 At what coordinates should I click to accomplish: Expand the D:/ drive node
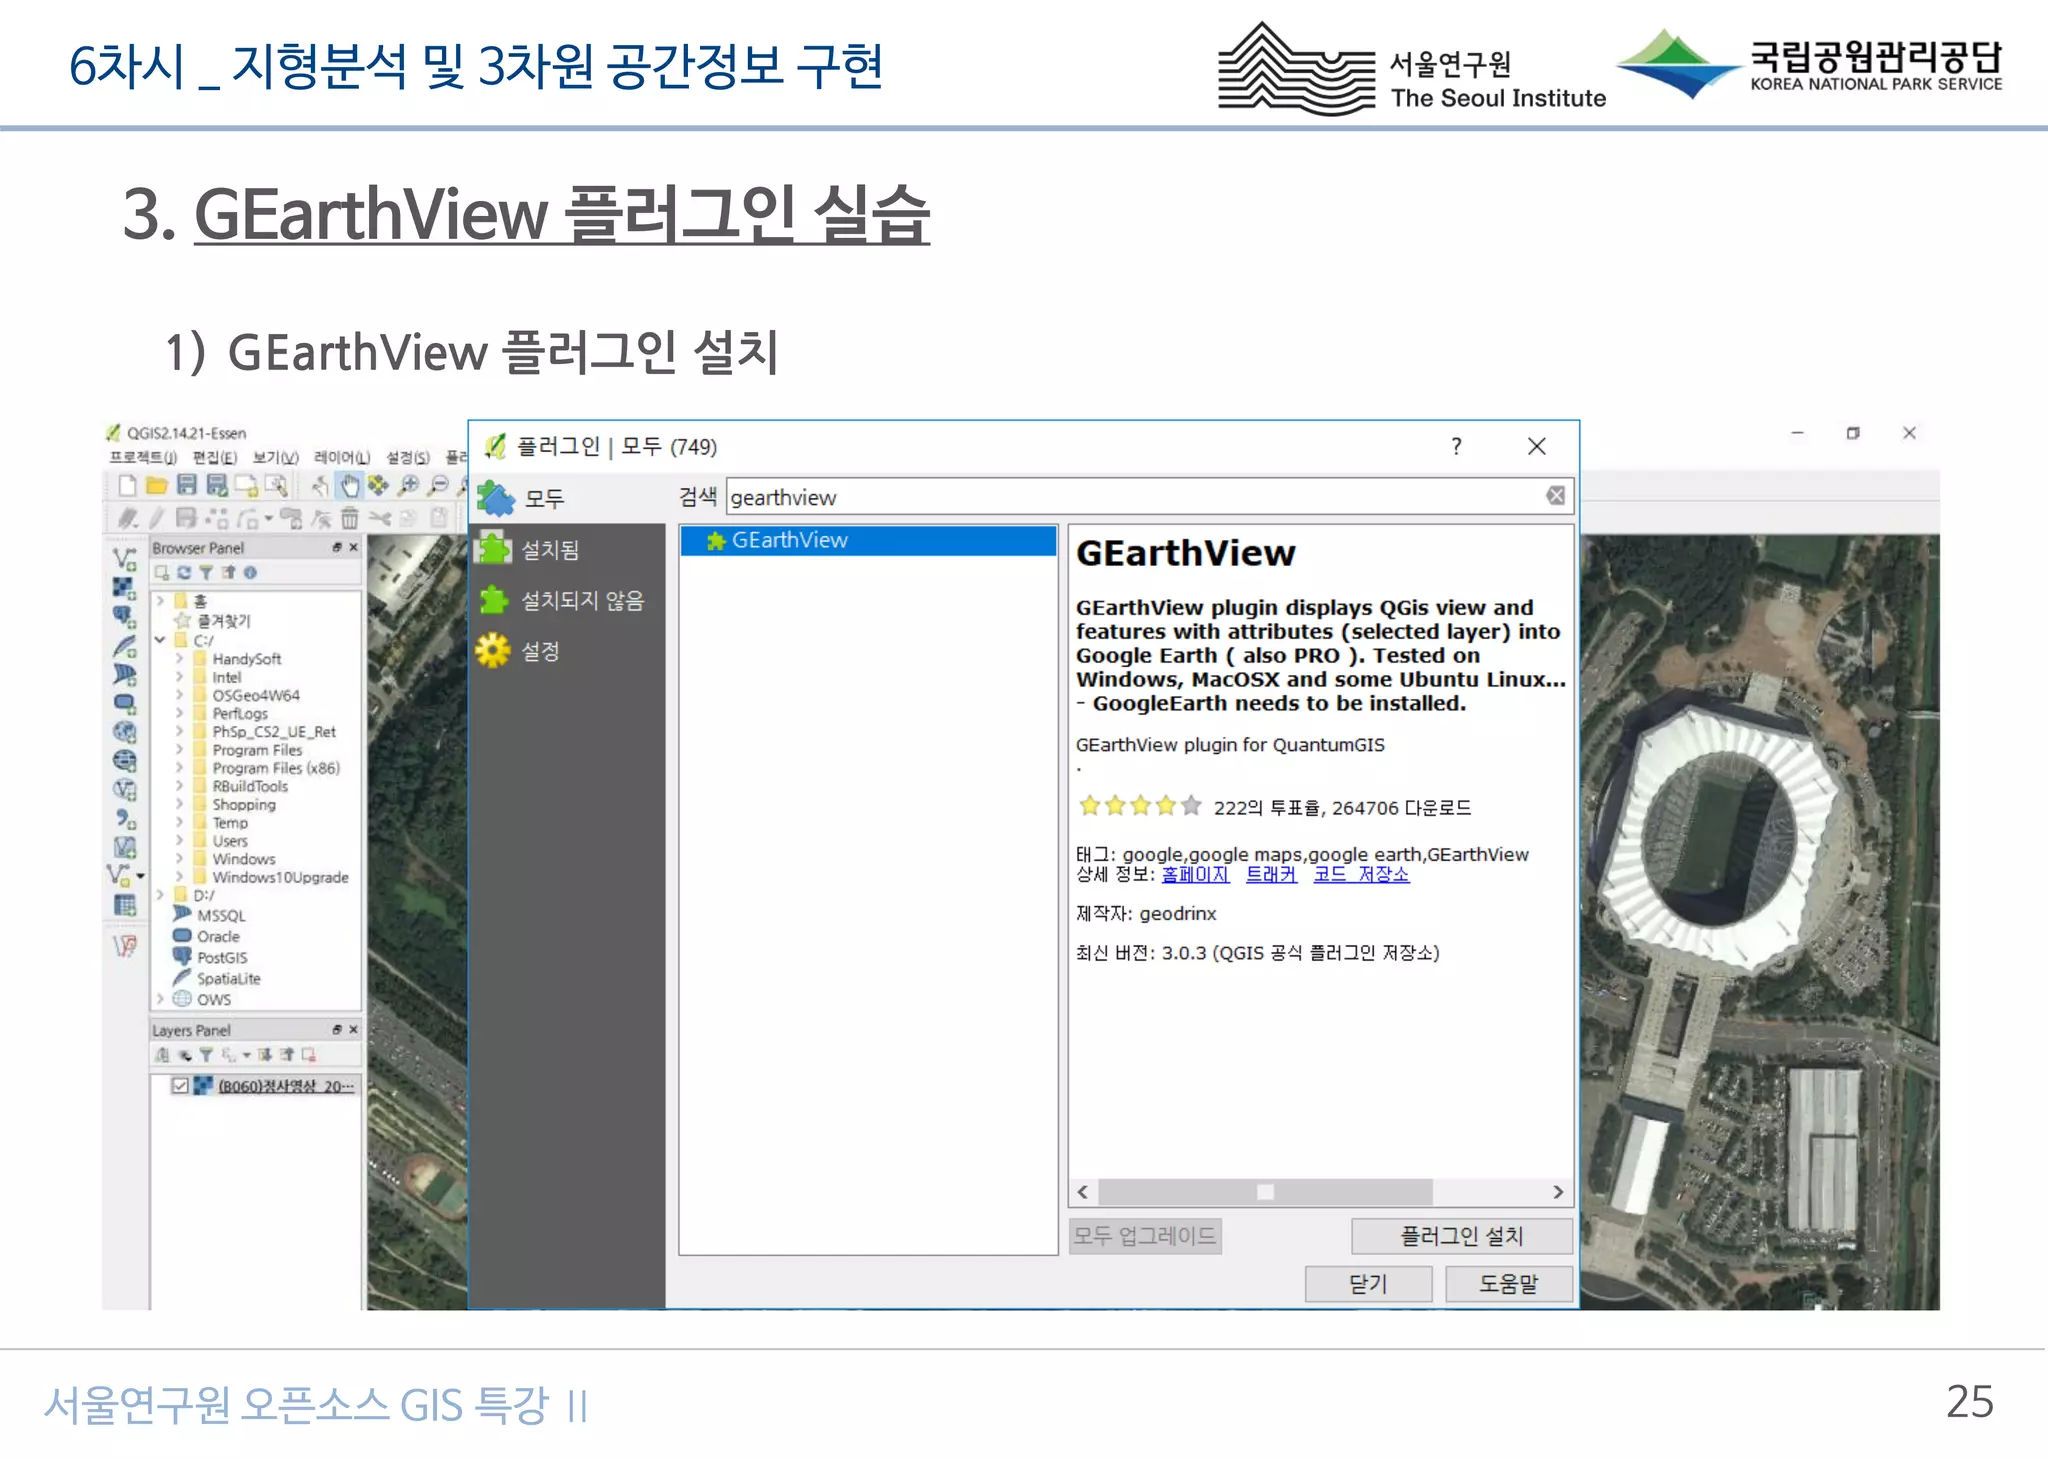160,895
